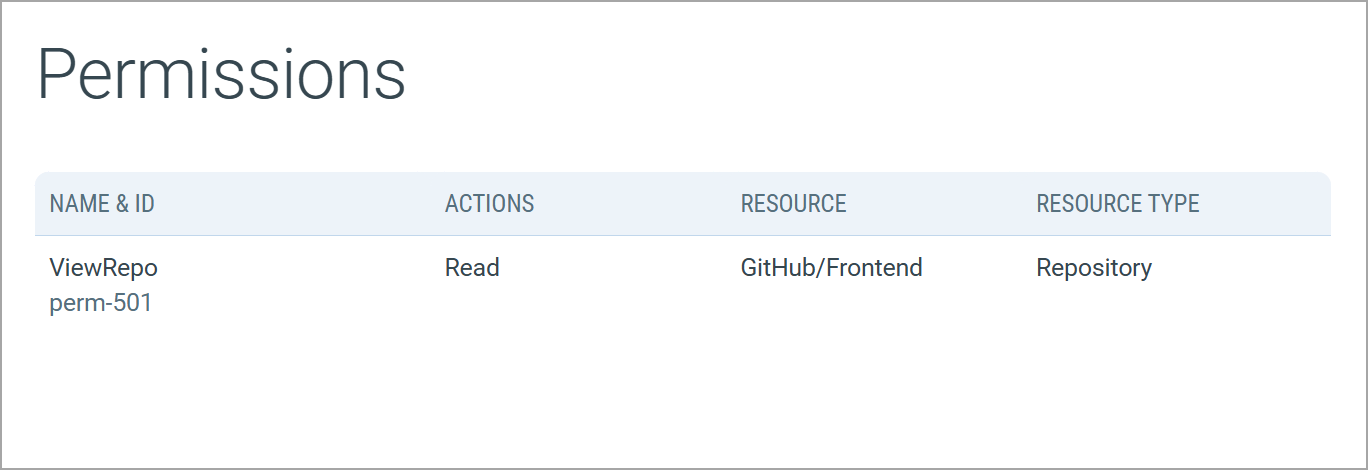Screen dimensions: 1368x470
Task: Focus the NAME & ID header label
Action: tap(102, 204)
